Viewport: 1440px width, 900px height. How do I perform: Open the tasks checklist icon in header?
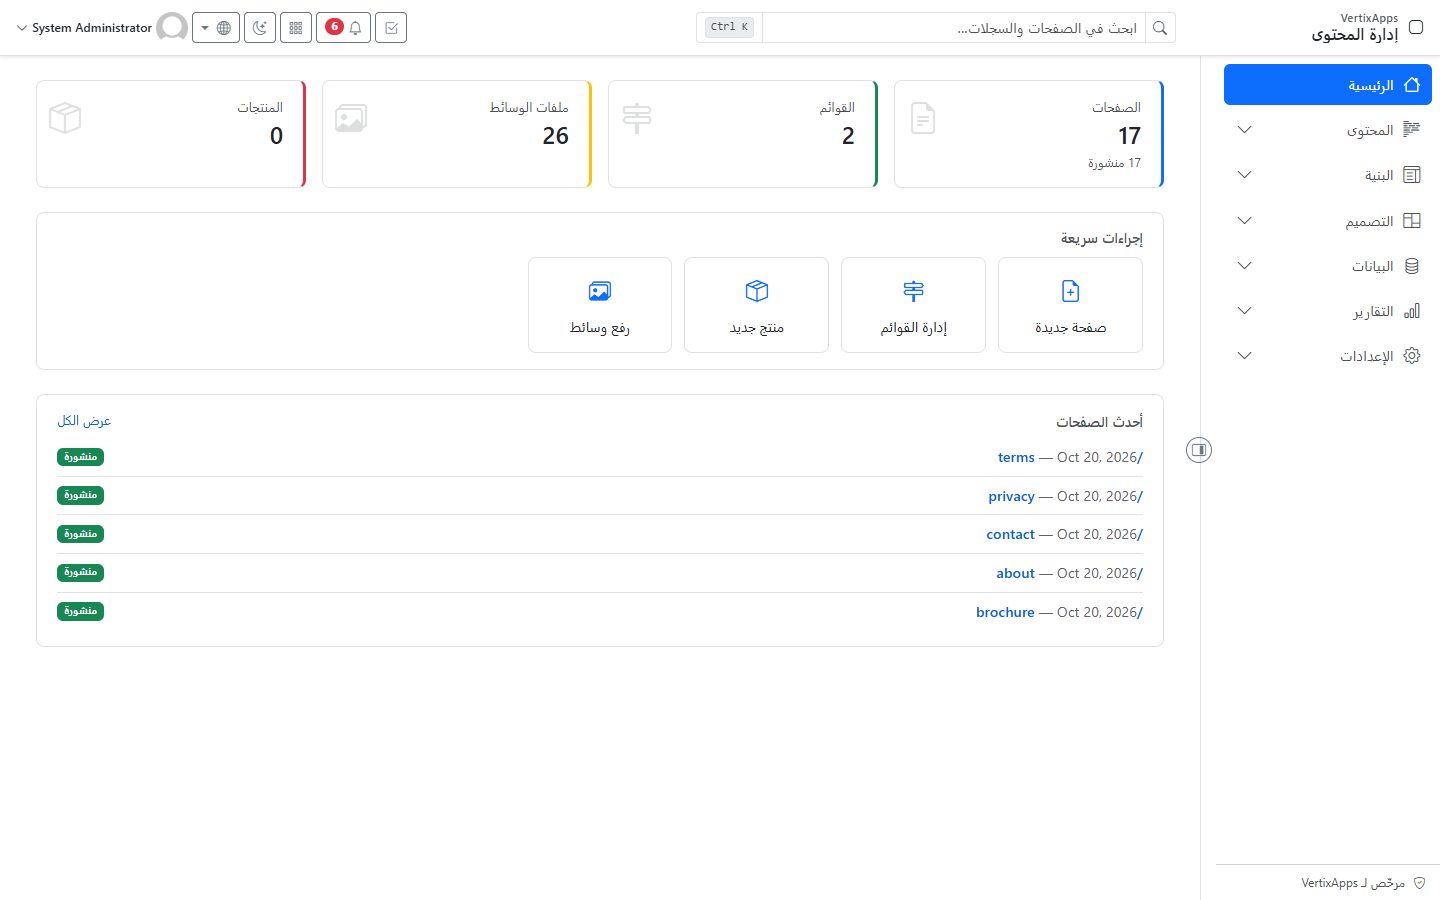tap(391, 28)
